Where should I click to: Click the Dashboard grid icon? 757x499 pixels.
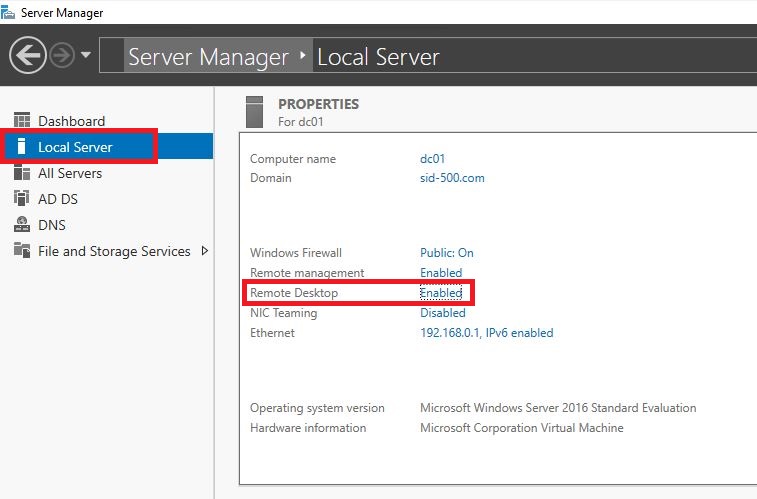(22, 121)
